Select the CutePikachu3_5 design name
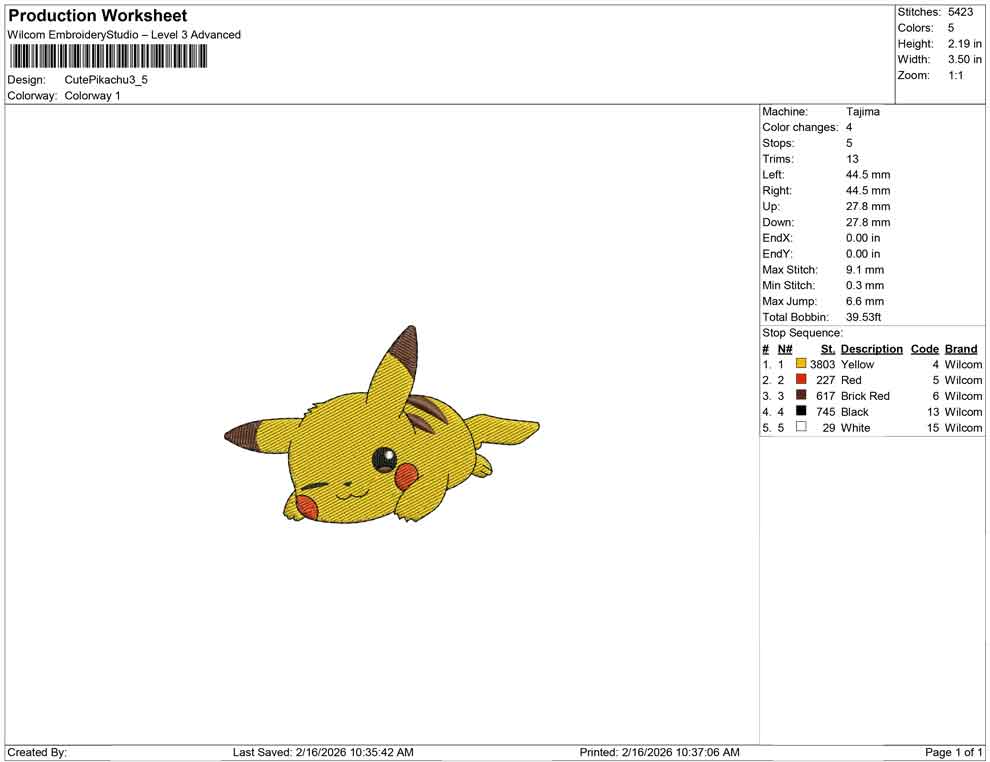Image resolution: width=990 pixels, height=762 pixels. tap(105, 80)
